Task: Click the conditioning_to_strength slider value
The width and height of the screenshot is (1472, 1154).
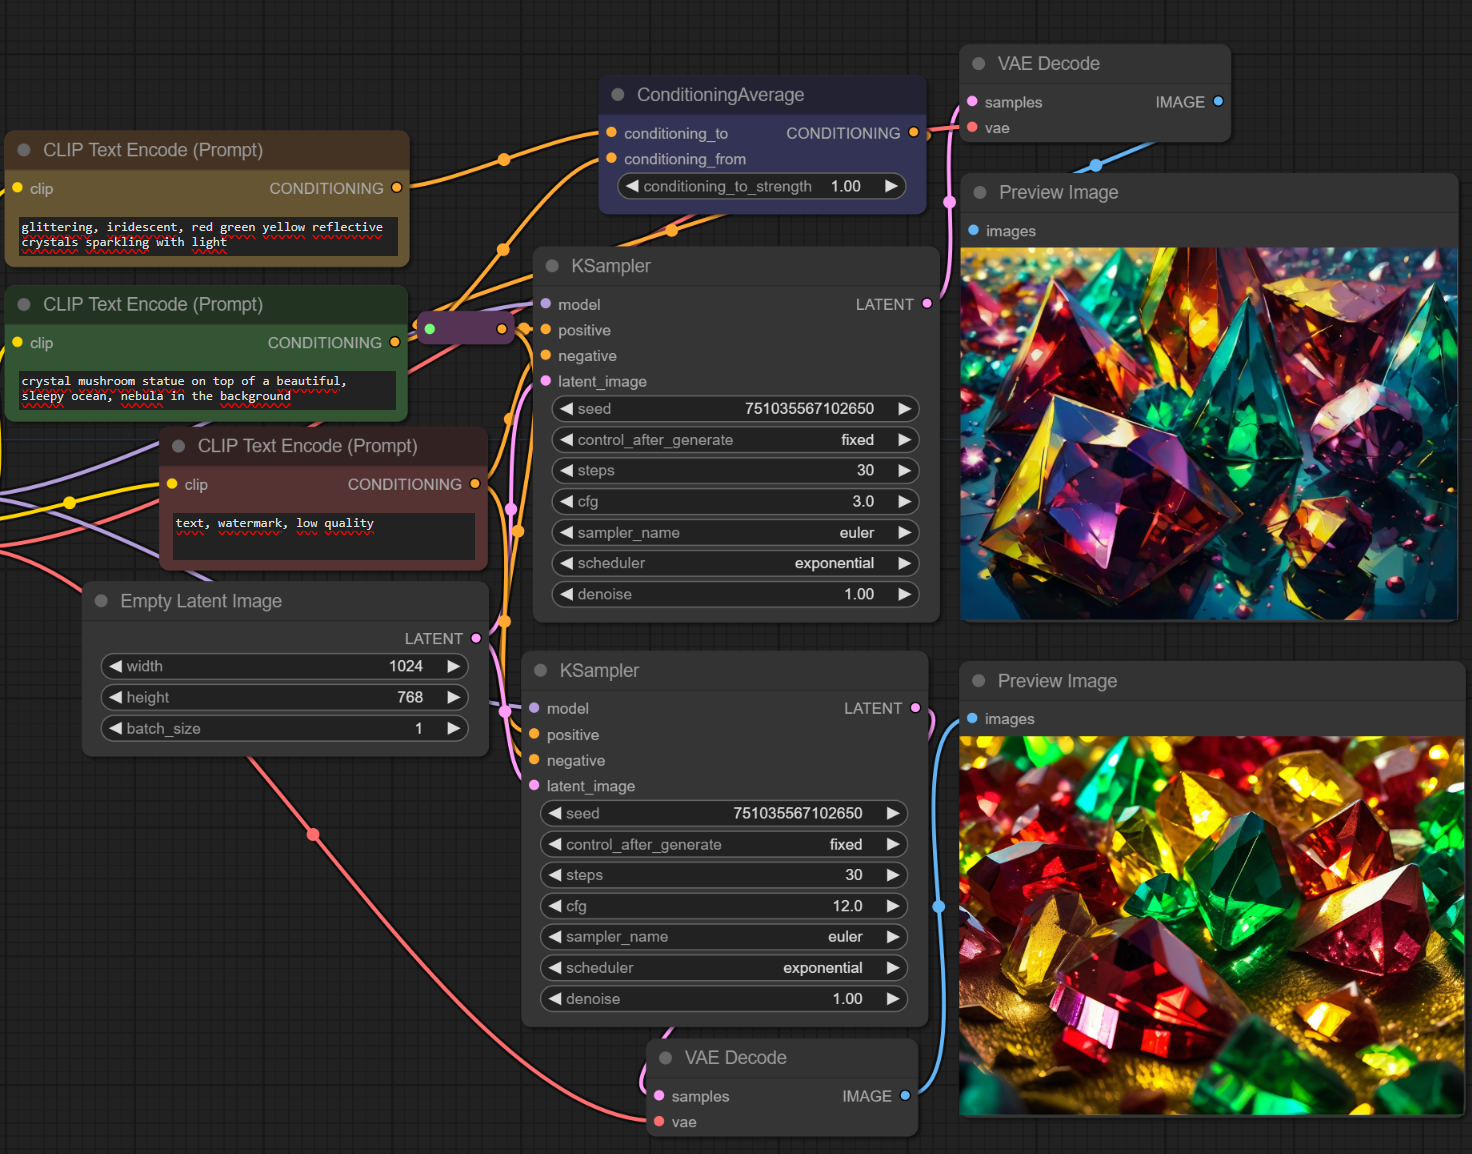Action: (x=761, y=186)
